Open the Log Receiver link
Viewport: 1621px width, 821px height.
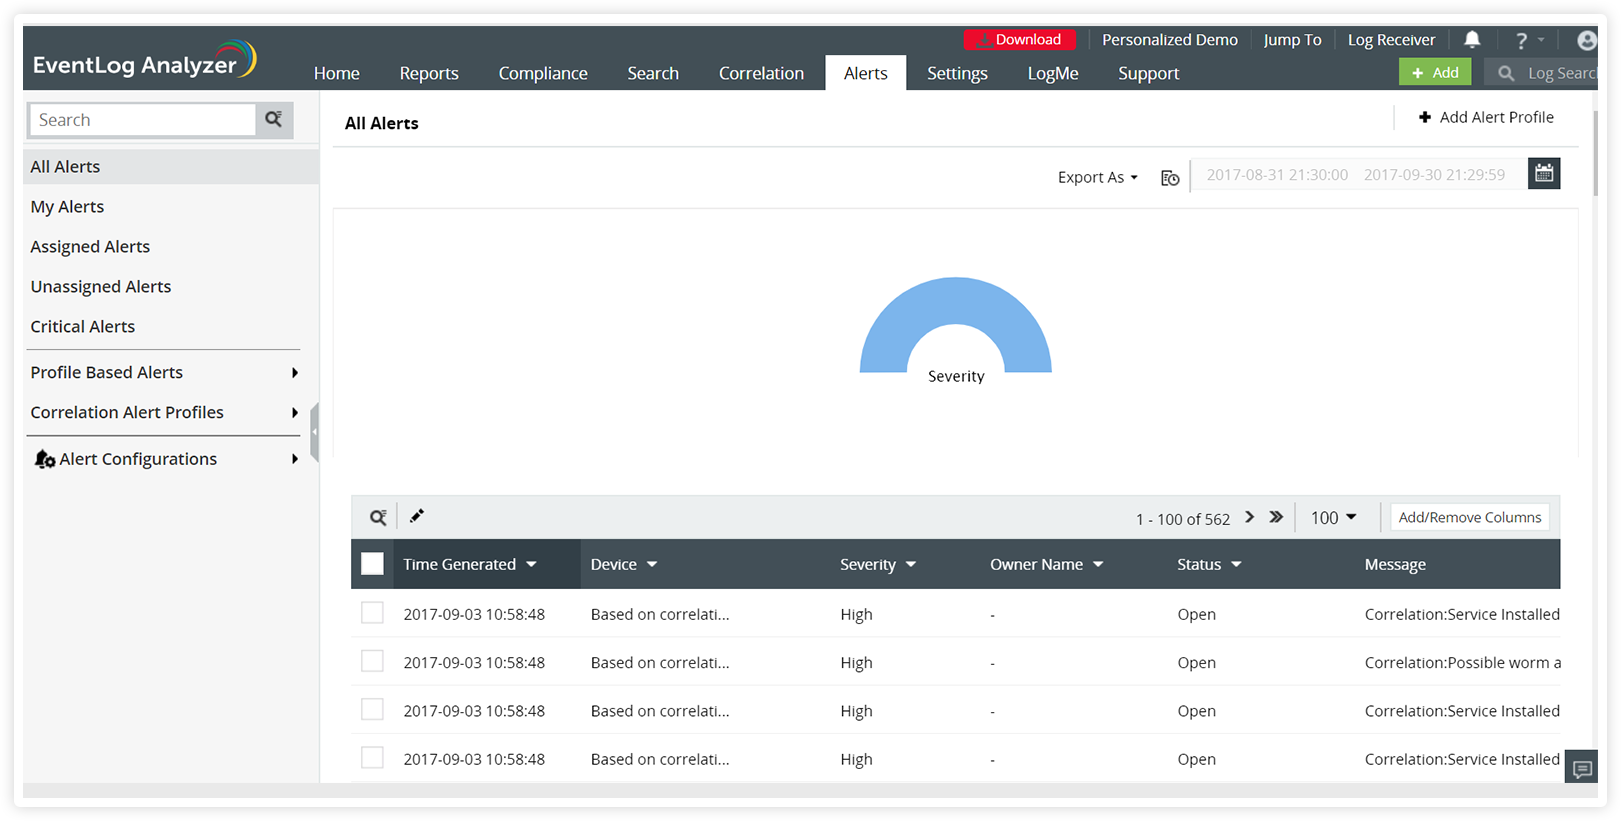click(x=1391, y=40)
